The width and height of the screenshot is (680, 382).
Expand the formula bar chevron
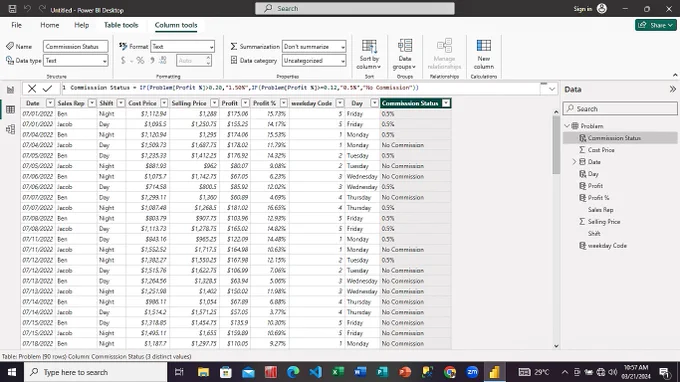[x=552, y=89]
